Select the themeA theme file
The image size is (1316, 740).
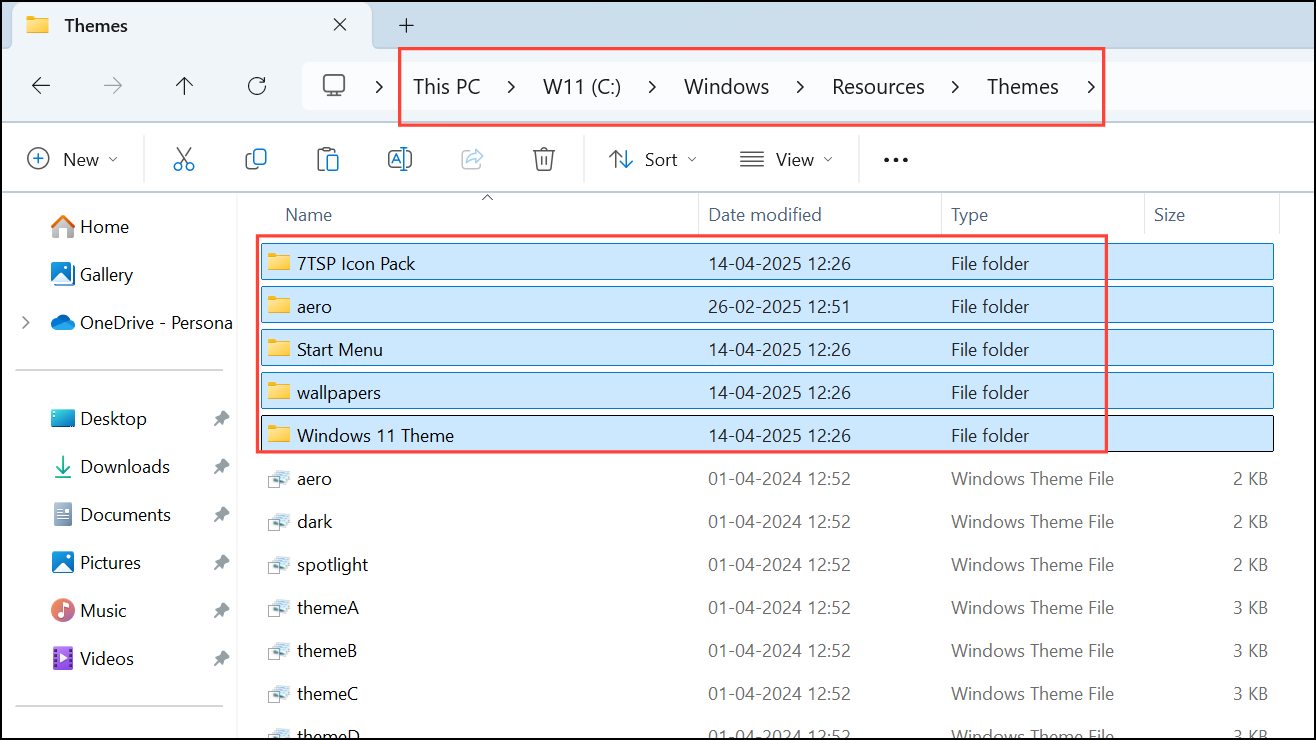point(767,608)
